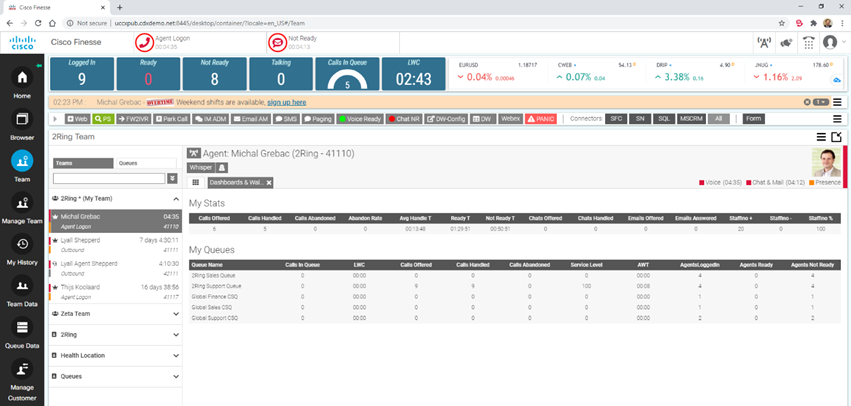The image size is (851, 406).
Task: Open Manage Customer in sidebar
Action: point(22,369)
